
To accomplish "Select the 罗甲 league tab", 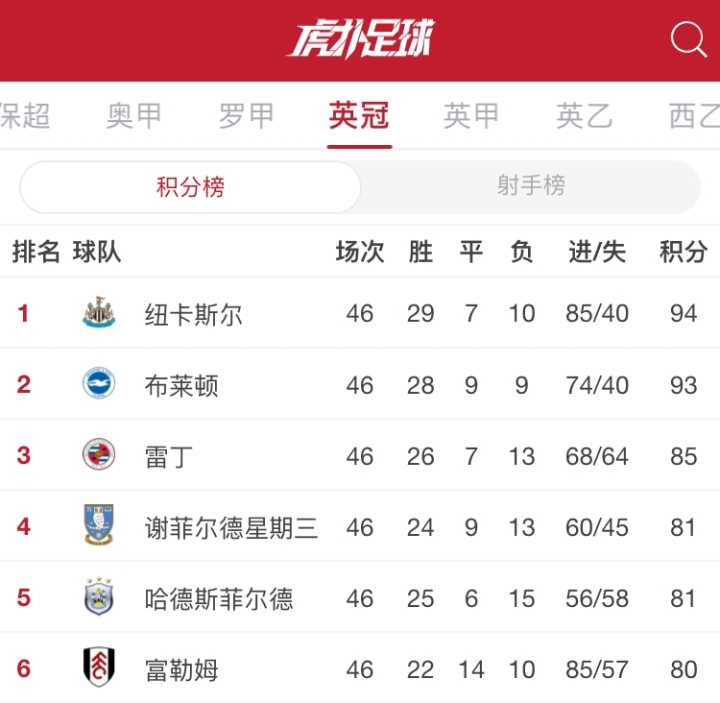I will point(246,116).
